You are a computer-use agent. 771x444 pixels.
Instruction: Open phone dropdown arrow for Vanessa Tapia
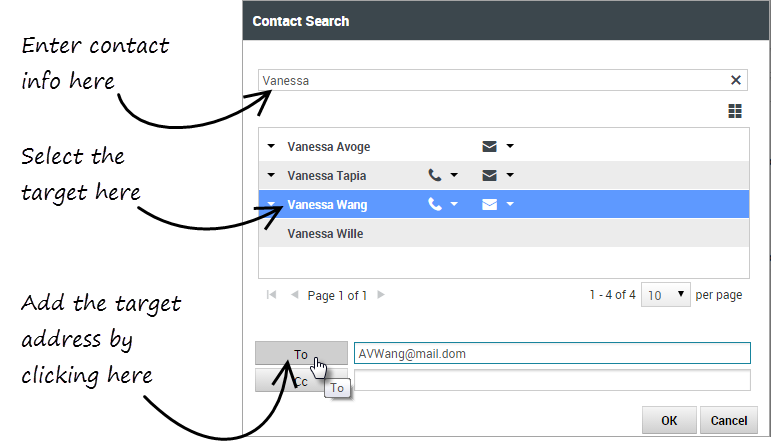tap(454, 176)
